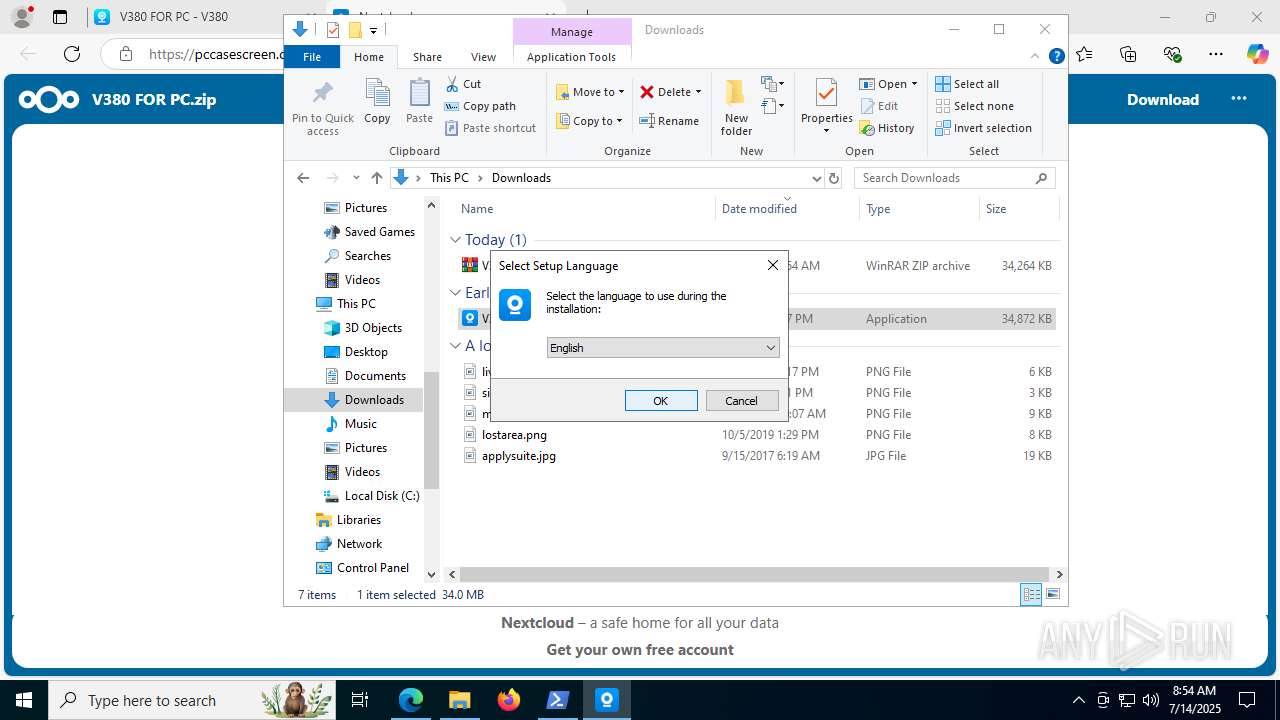The image size is (1280, 720).
Task: Confirm language with the OK button
Action: pyautogui.click(x=661, y=400)
